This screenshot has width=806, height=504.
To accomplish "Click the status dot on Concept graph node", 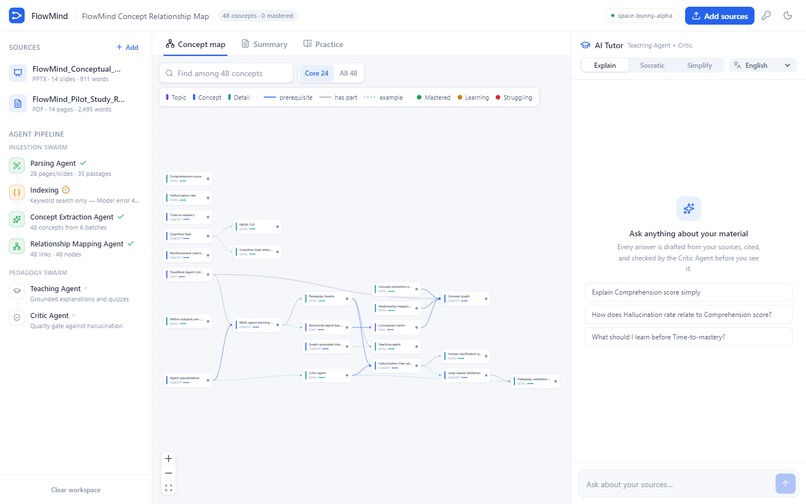I will (486, 298).
